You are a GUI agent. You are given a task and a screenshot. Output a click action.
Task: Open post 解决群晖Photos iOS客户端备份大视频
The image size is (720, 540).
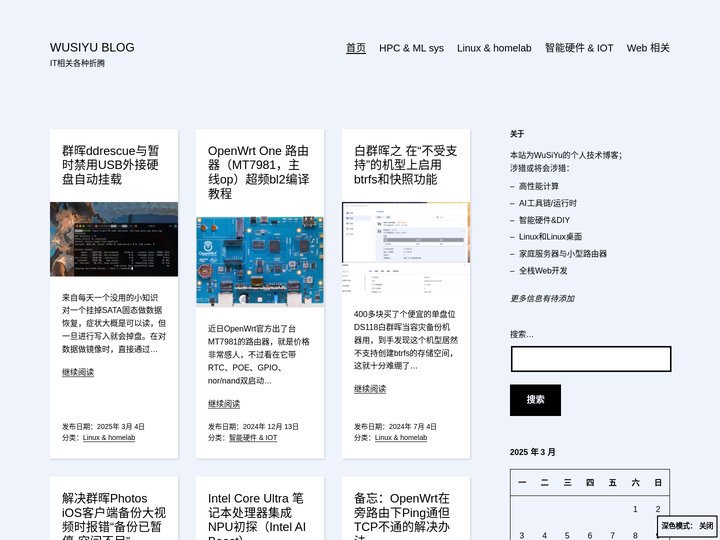(x=114, y=516)
